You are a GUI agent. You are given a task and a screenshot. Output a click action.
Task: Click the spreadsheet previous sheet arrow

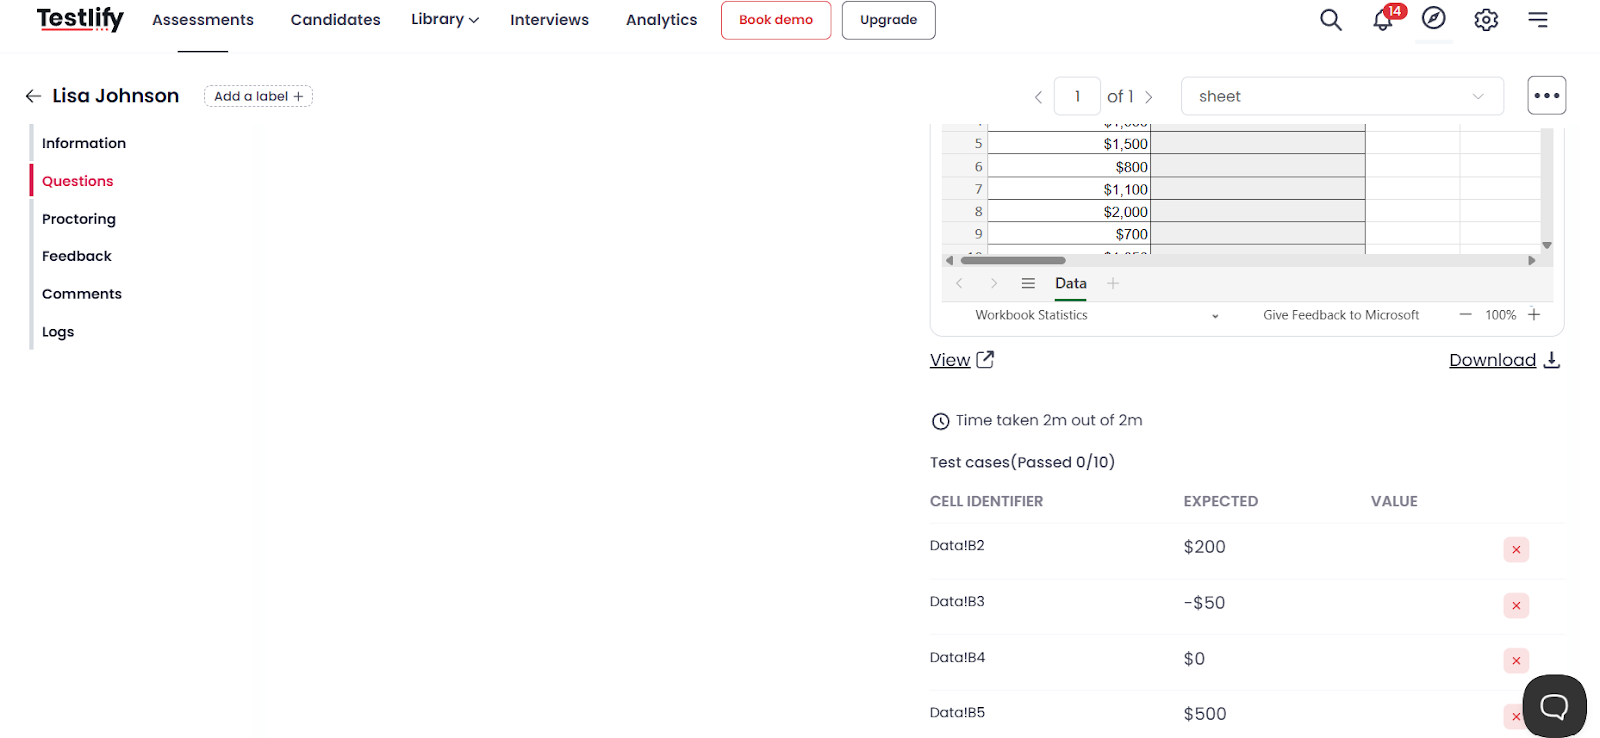pos(959,284)
